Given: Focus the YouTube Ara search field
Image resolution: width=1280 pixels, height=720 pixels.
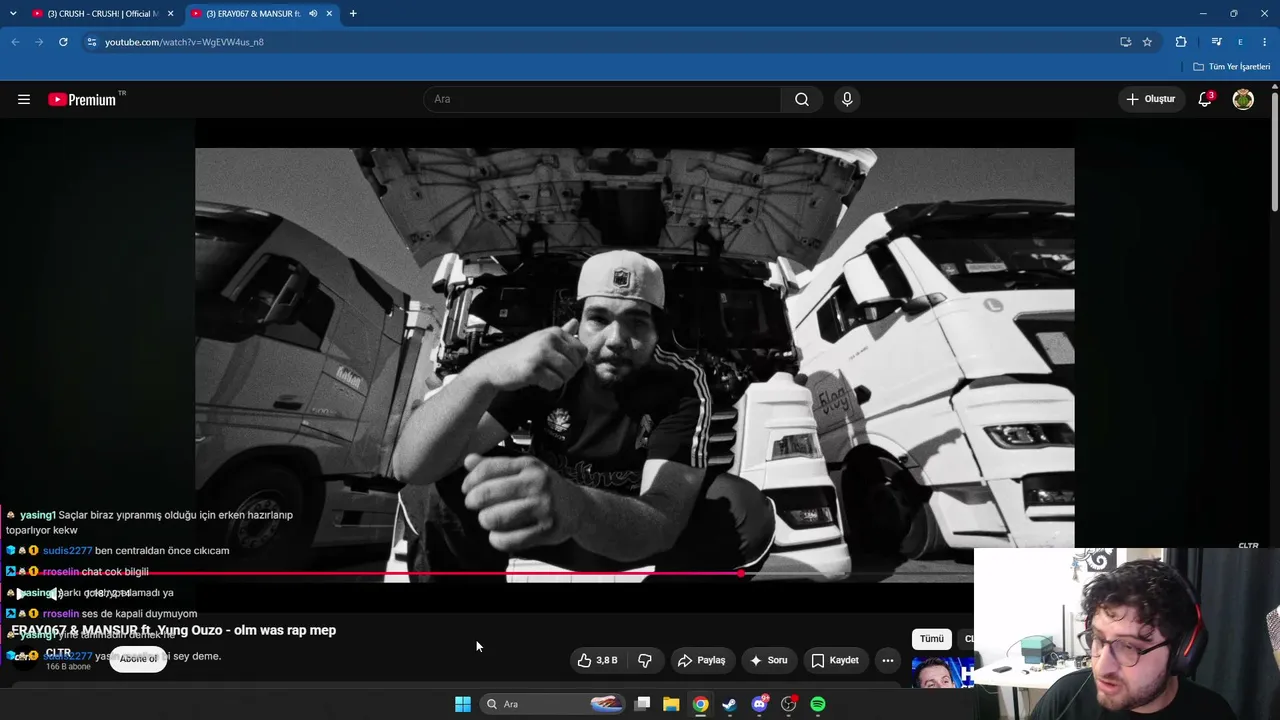Looking at the screenshot, I should pos(602,99).
